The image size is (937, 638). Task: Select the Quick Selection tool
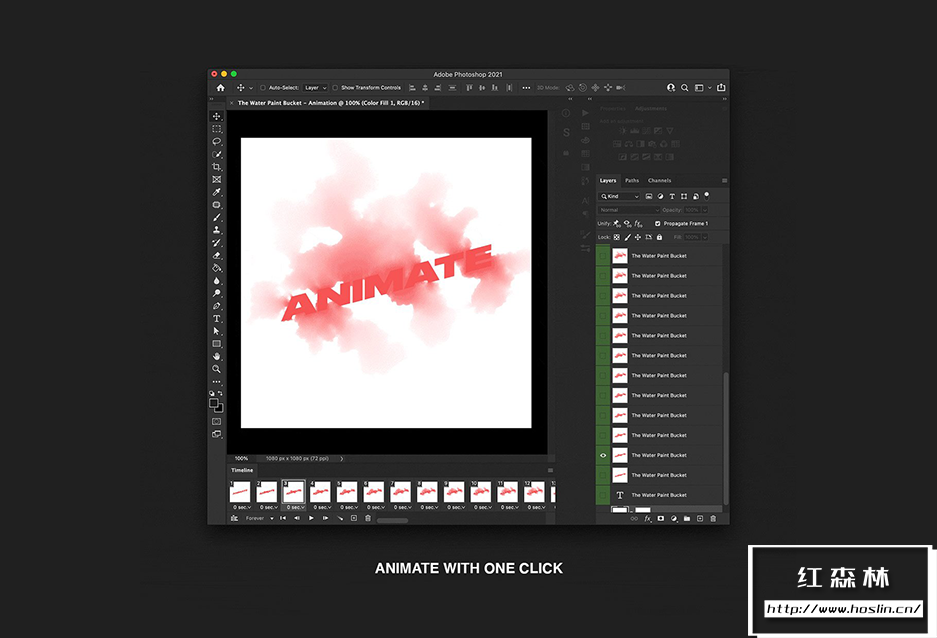(216, 154)
